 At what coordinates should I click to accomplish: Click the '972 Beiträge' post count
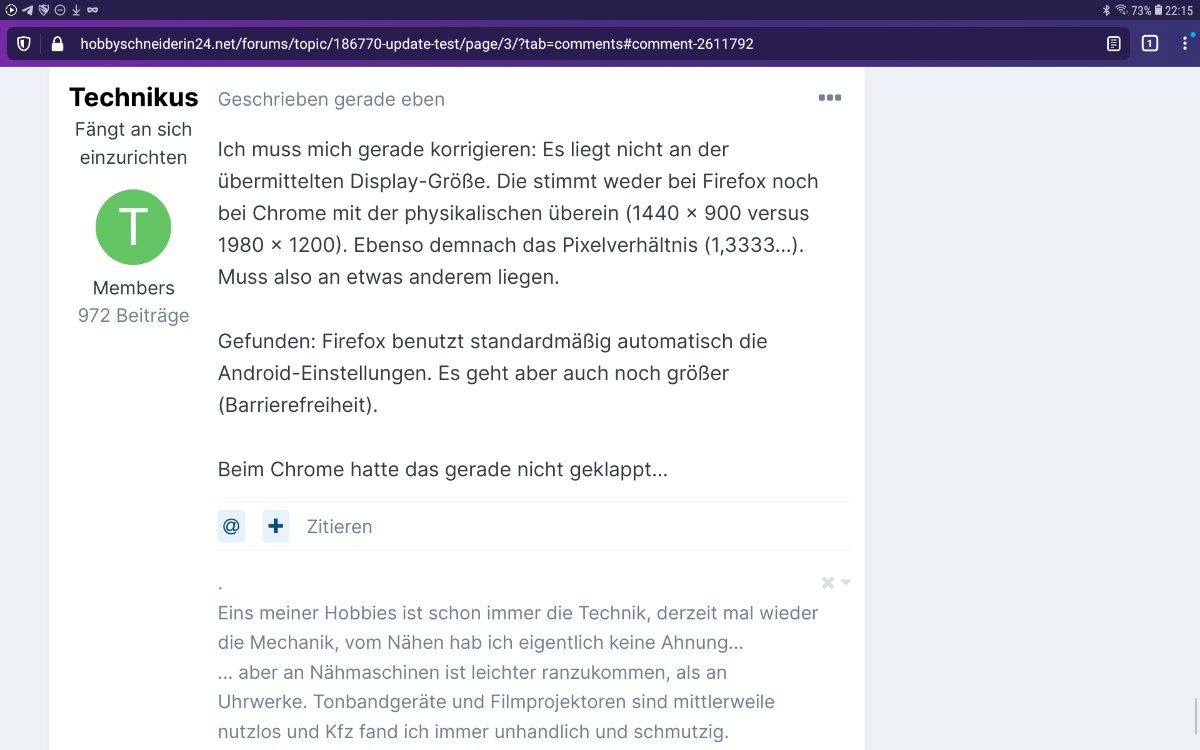[133, 316]
